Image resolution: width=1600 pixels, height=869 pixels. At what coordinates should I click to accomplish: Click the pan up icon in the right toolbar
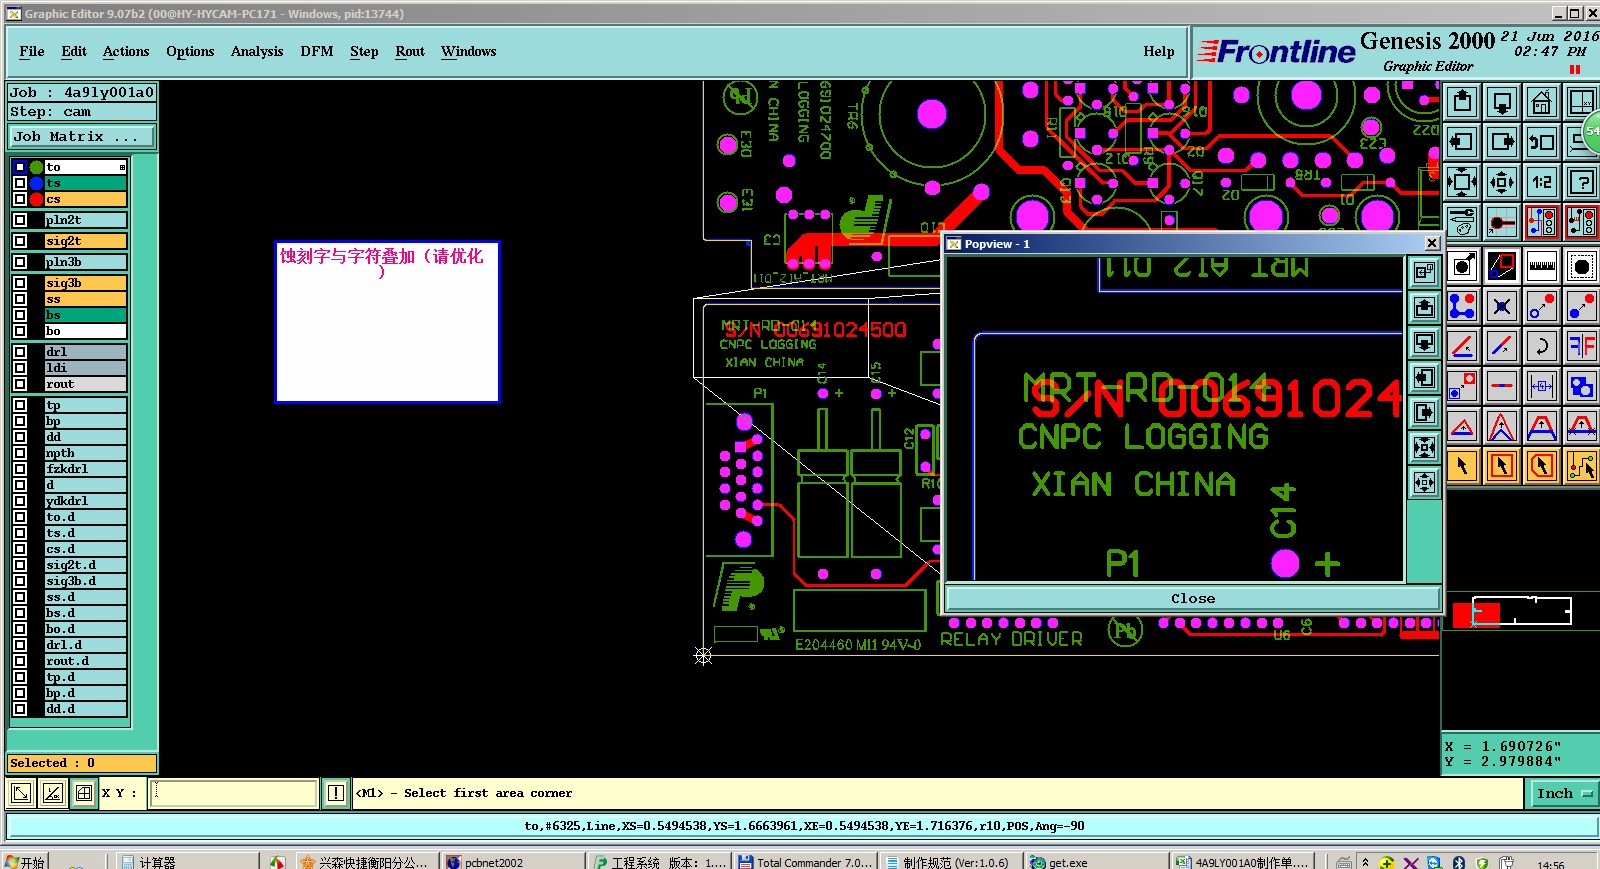pyautogui.click(x=1462, y=102)
